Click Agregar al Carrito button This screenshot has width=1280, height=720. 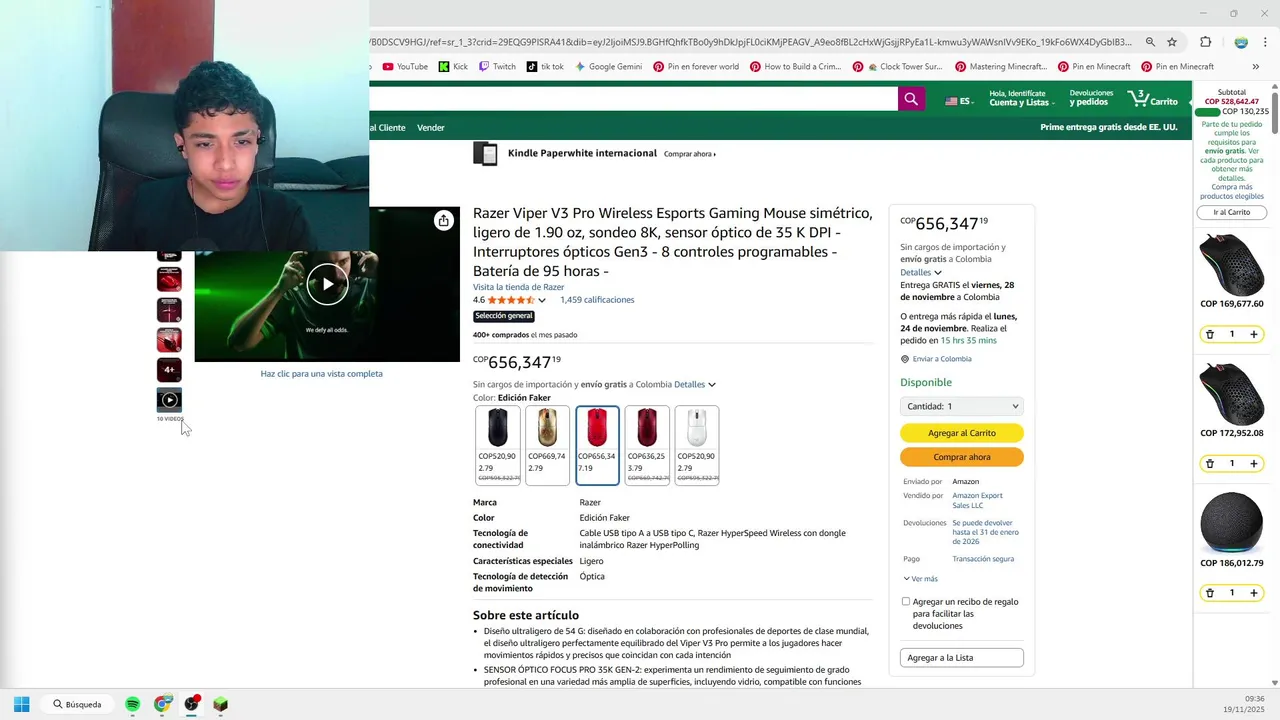pos(962,433)
